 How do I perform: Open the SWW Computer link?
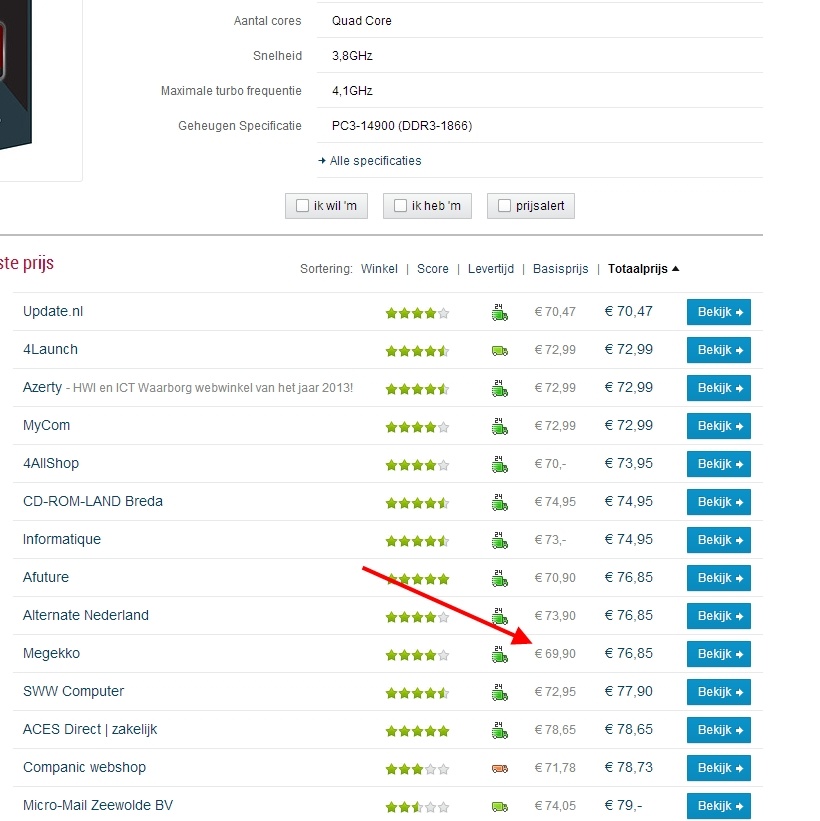[x=73, y=691]
